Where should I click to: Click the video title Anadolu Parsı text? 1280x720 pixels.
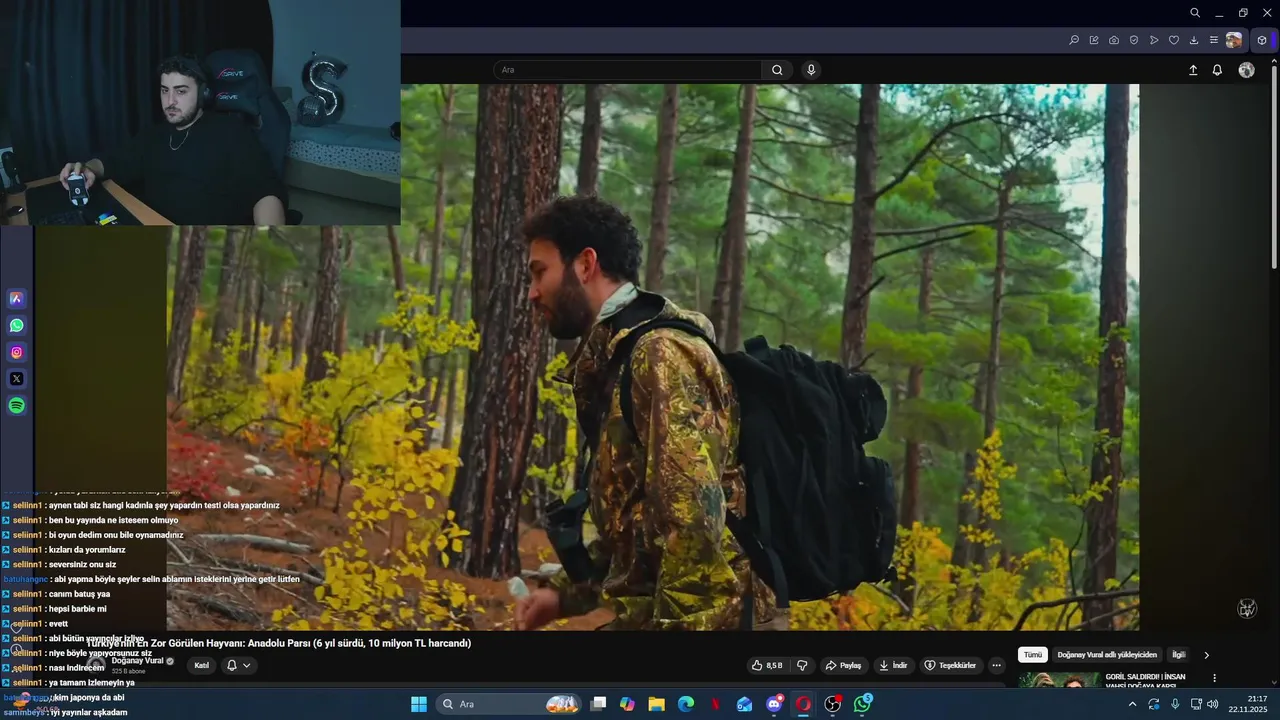coord(278,643)
